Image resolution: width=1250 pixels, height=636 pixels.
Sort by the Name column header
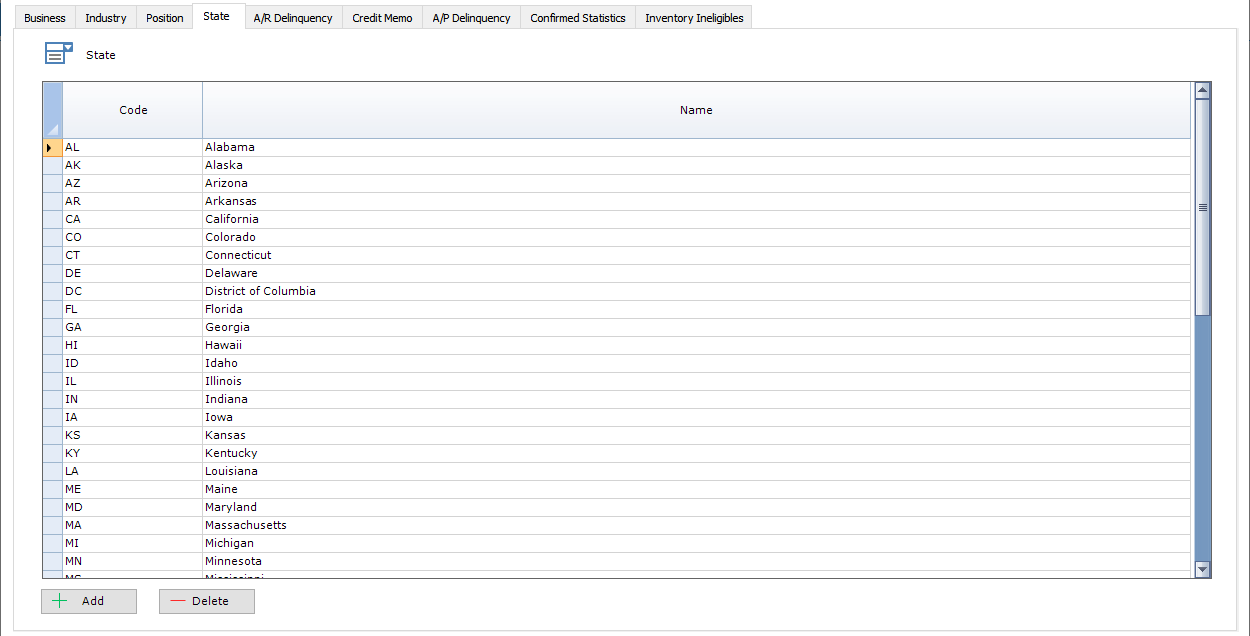[696, 110]
